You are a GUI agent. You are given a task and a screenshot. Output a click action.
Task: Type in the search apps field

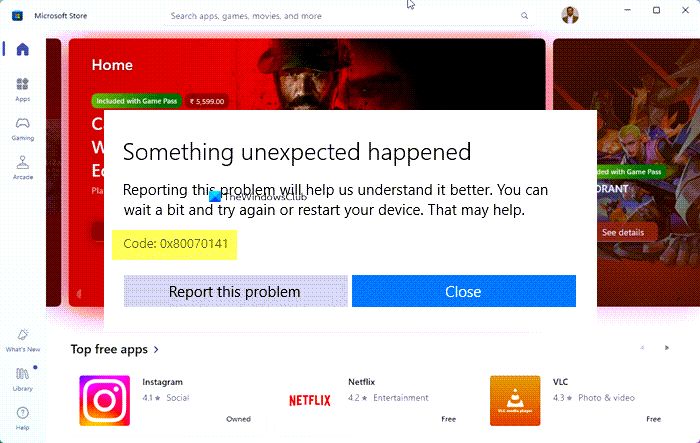[x=340, y=16]
